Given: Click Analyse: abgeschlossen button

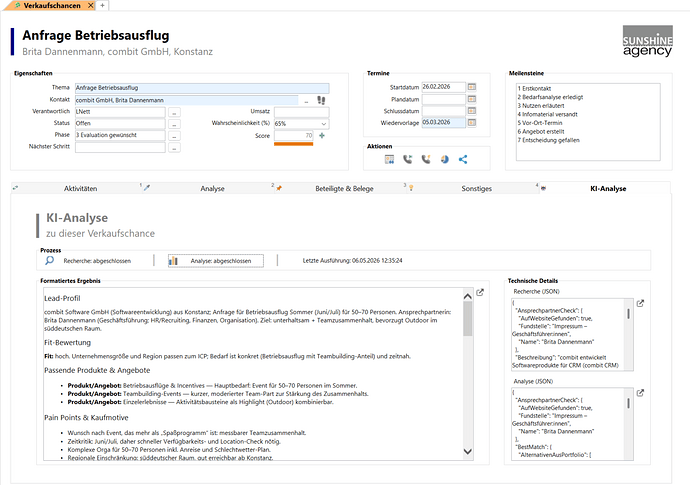Looking at the screenshot, I should click(216, 261).
